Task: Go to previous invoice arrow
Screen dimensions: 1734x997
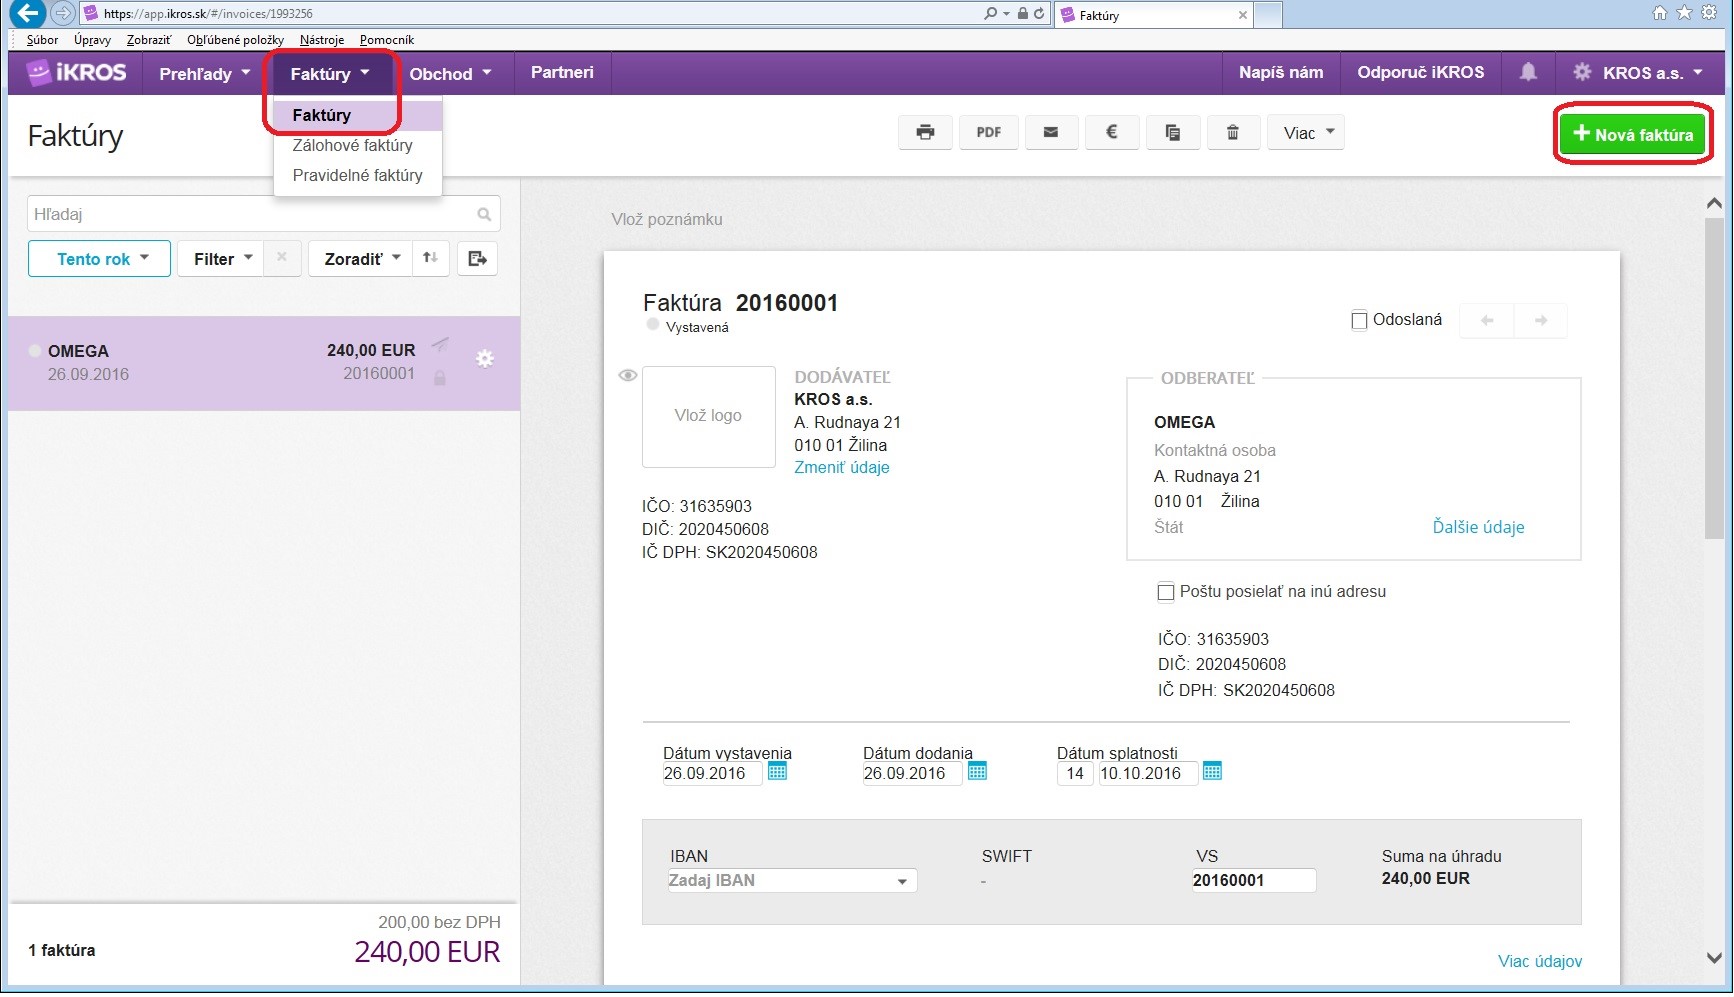Action: point(1487,321)
